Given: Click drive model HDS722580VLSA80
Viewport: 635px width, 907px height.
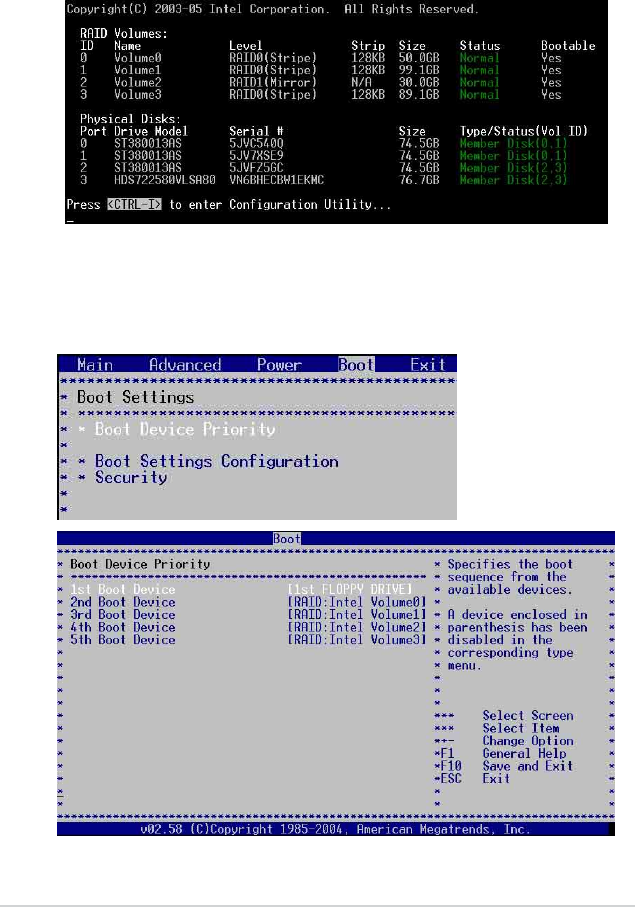Looking at the screenshot, I should click(x=165, y=180).
